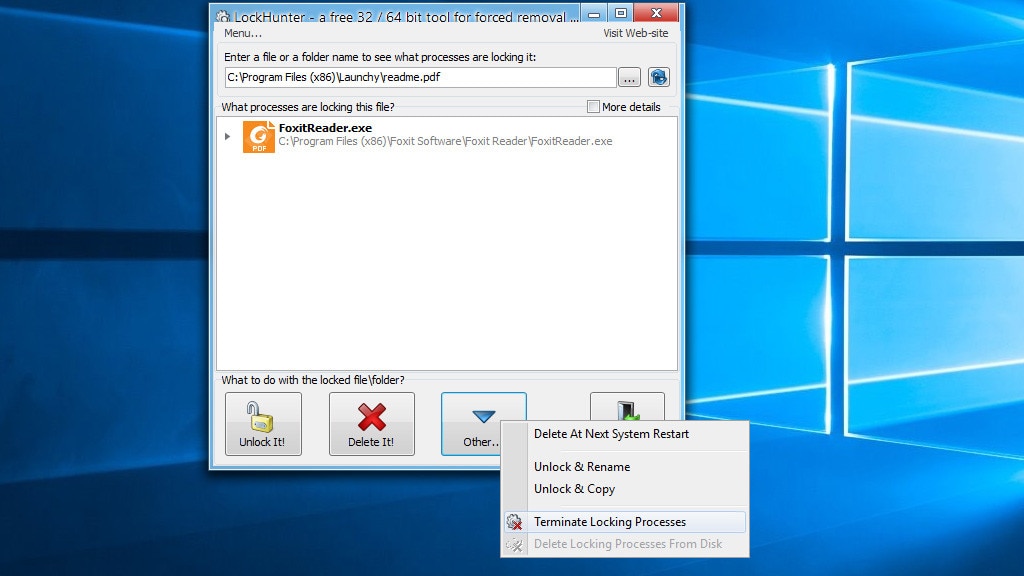Select Unlock & Rename from the menu

tap(582, 467)
